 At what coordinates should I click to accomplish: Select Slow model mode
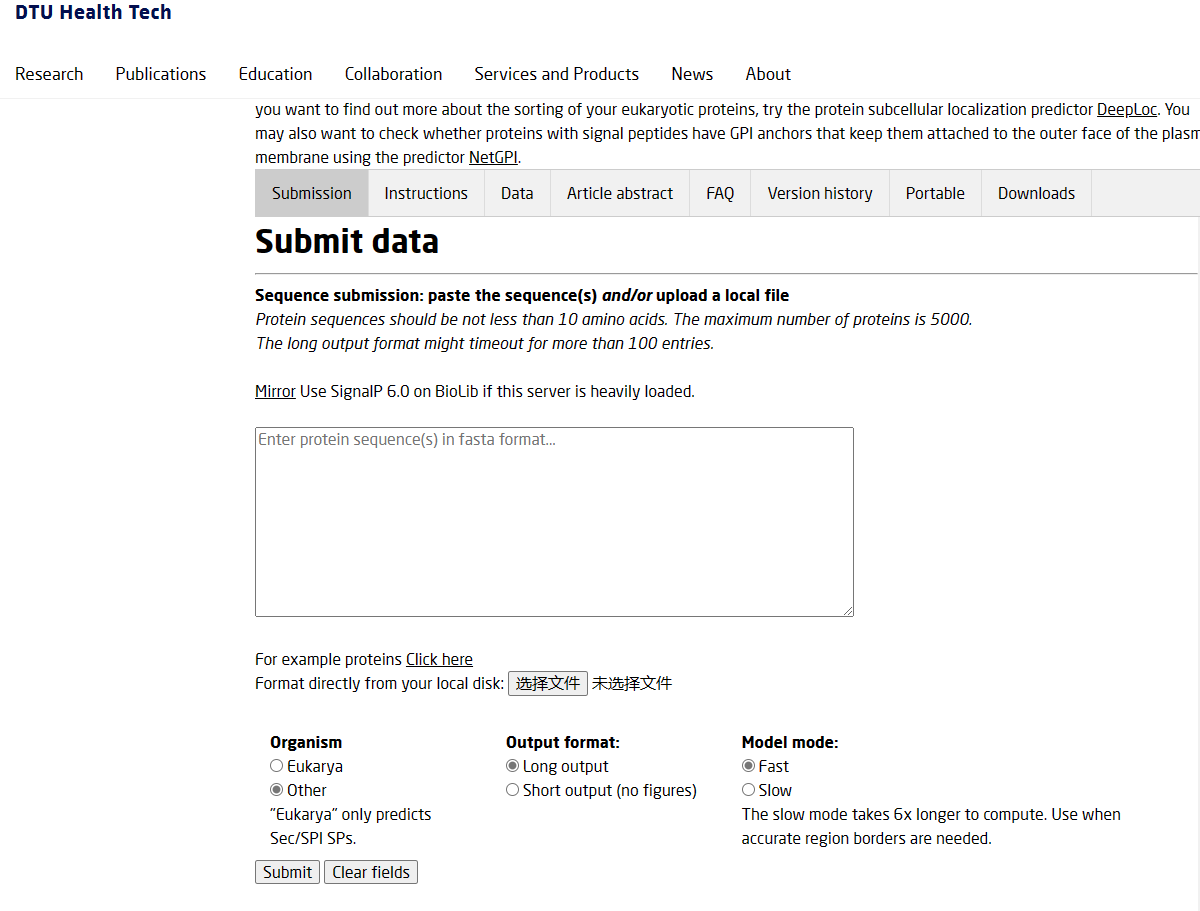click(x=748, y=790)
